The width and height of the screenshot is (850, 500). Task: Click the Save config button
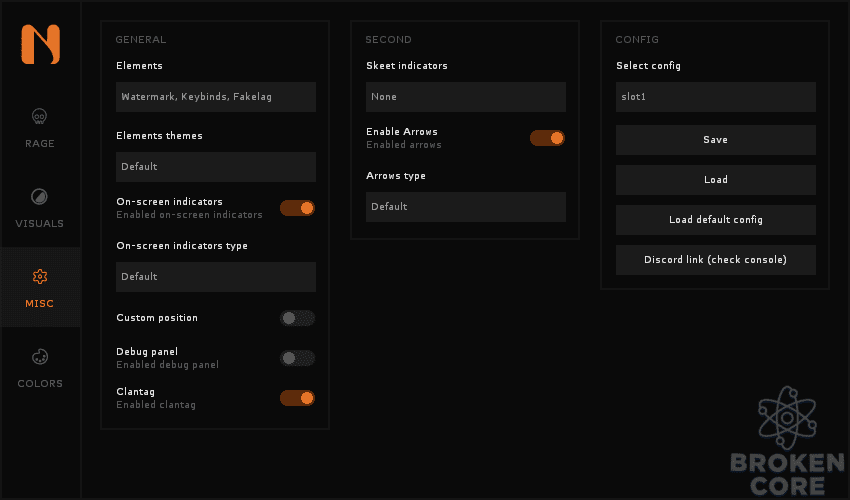(716, 140)
